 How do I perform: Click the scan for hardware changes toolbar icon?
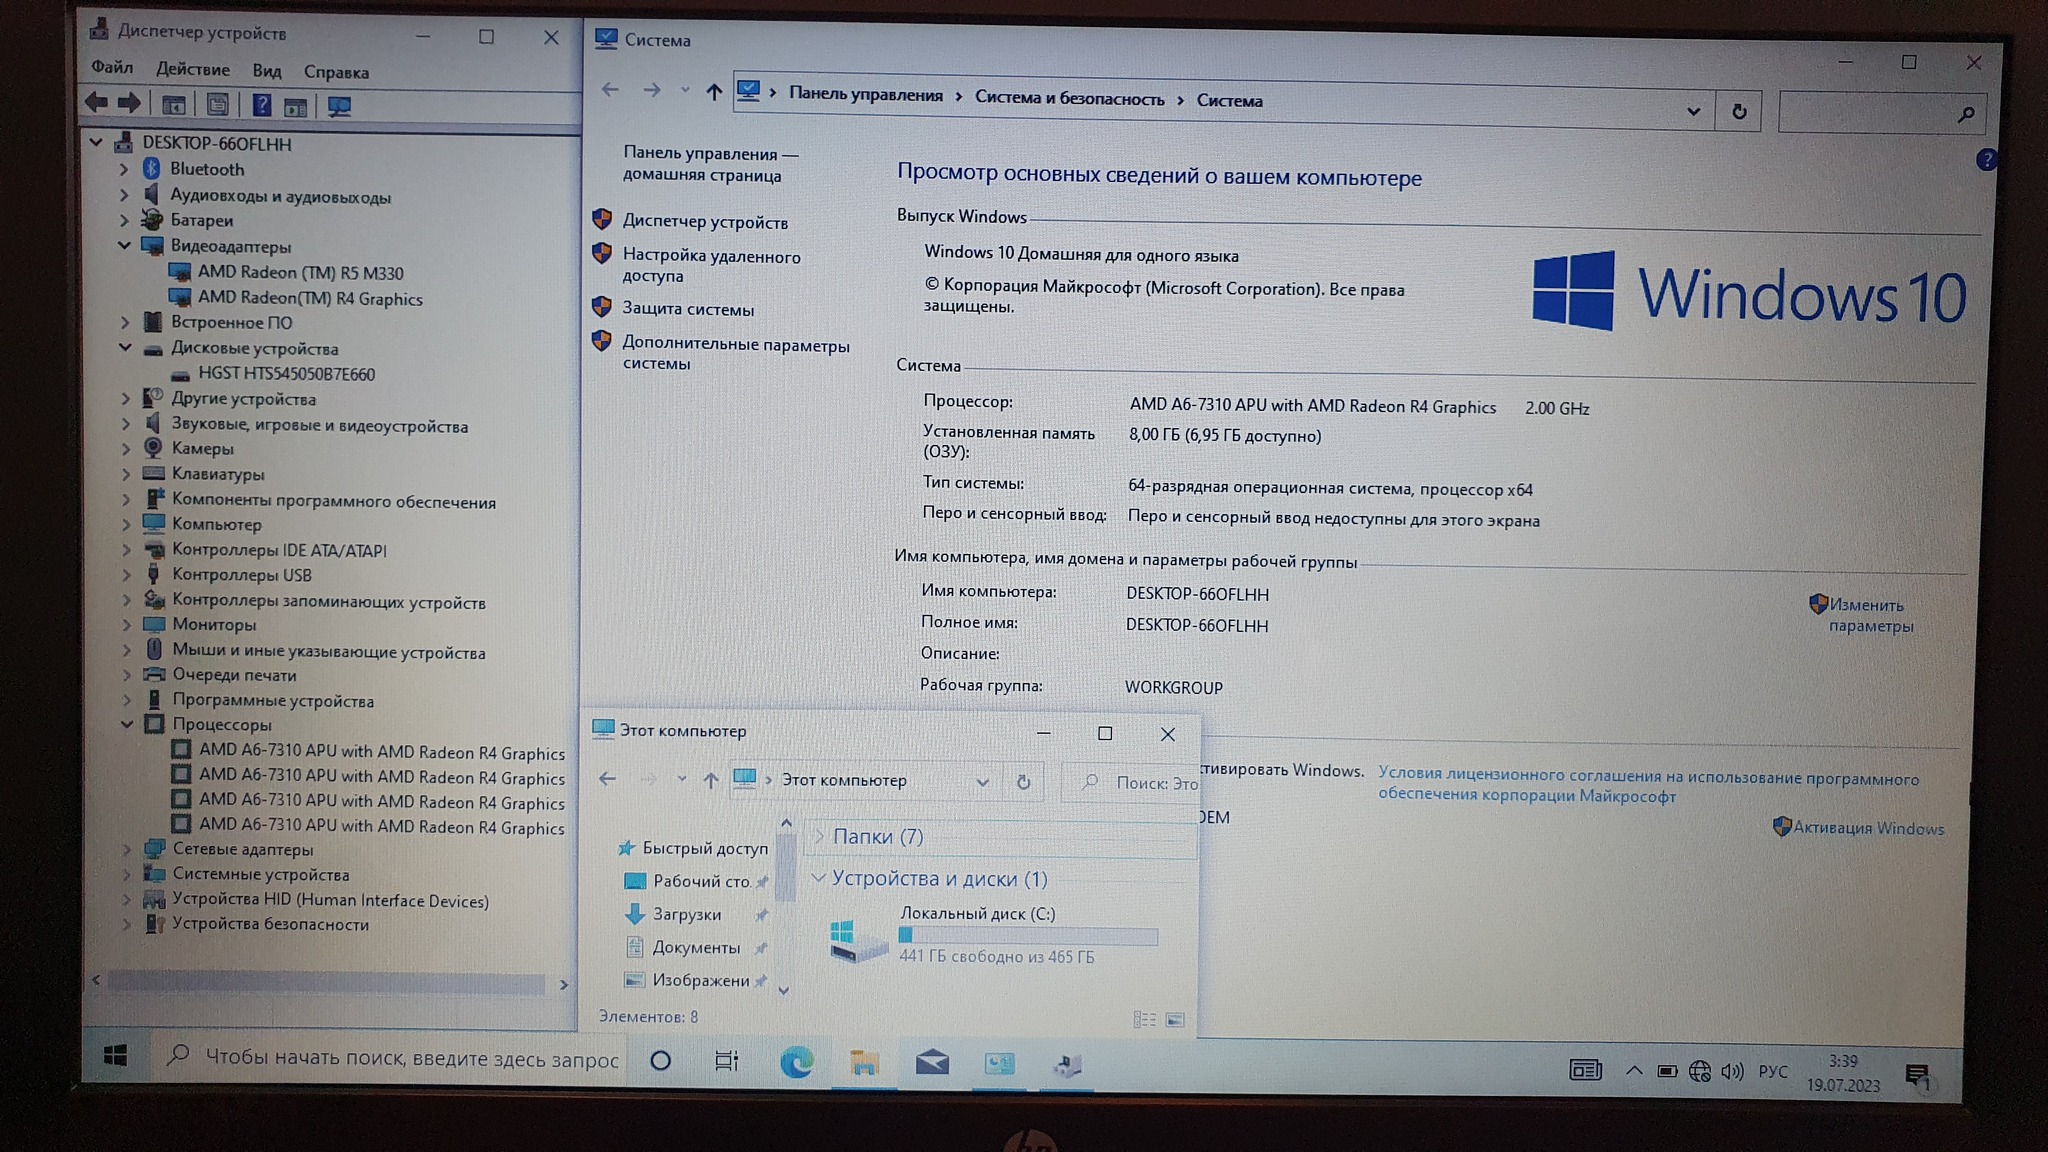339,106
